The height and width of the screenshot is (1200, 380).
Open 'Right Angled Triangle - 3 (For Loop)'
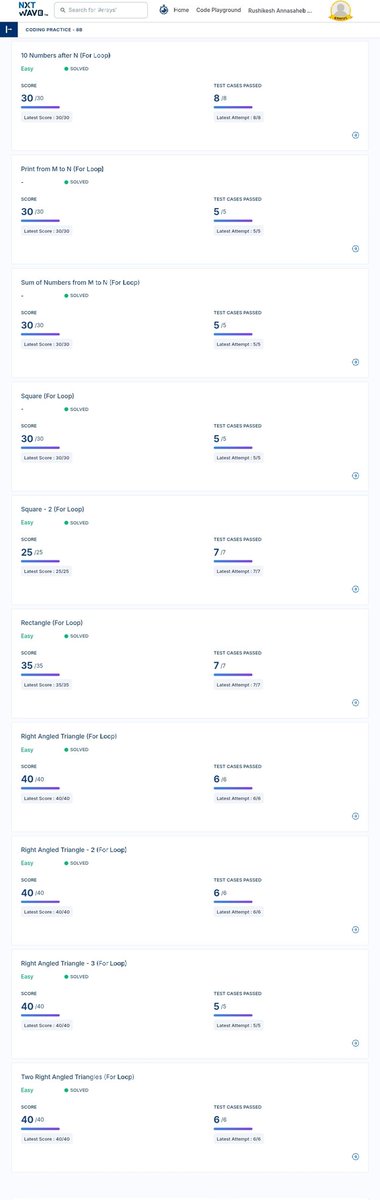[x=74, y=963]
